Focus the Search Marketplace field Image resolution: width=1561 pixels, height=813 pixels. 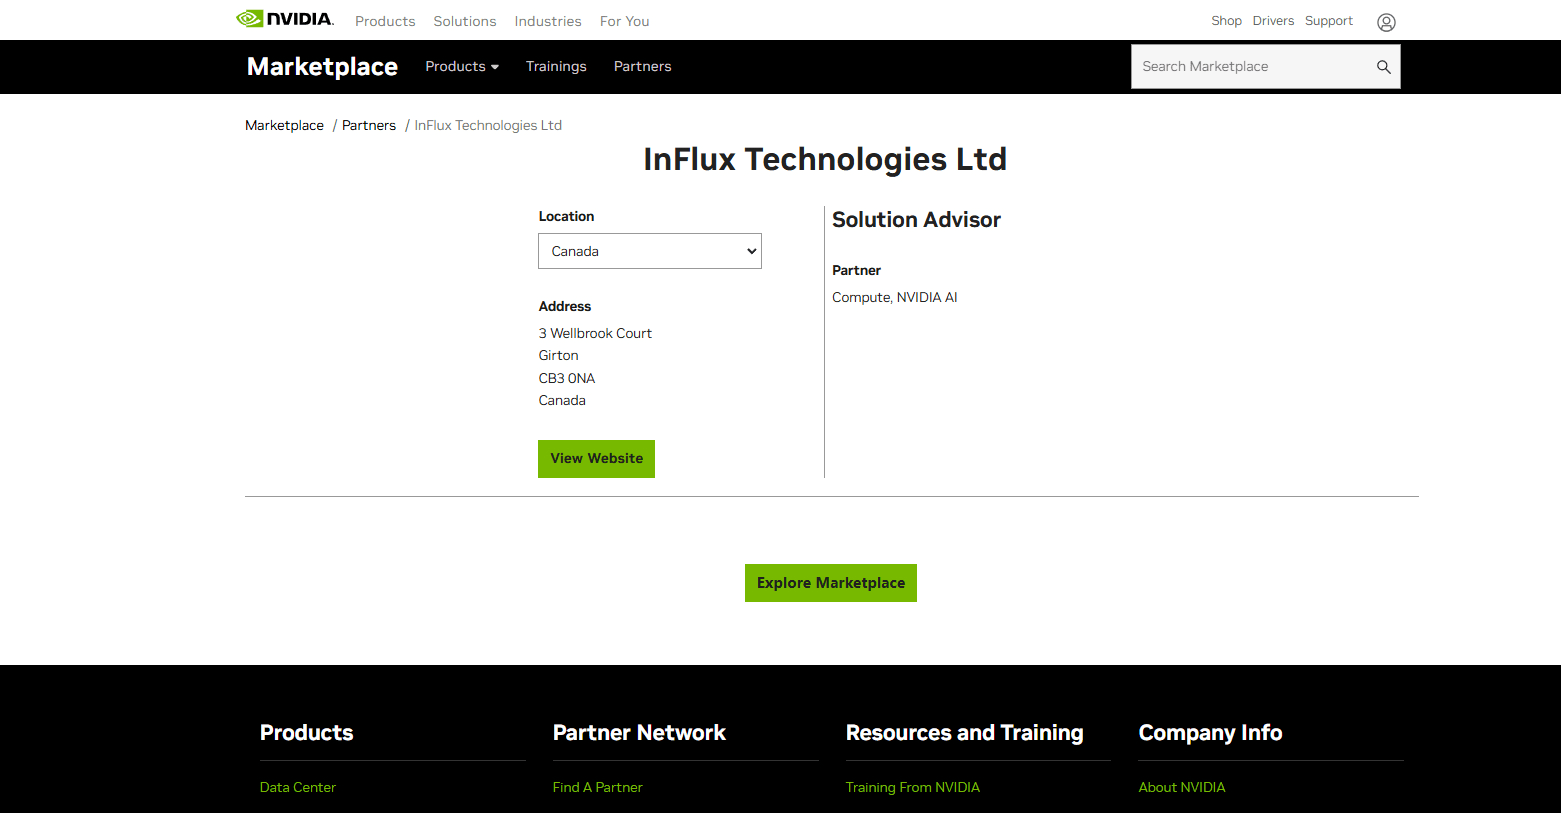tap(1250, 67)
